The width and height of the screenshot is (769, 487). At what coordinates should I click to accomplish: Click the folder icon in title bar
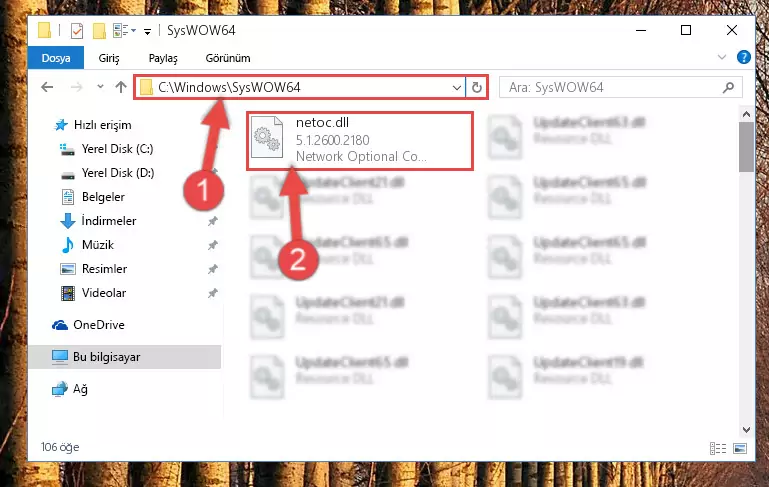click(x=44, y=30)
